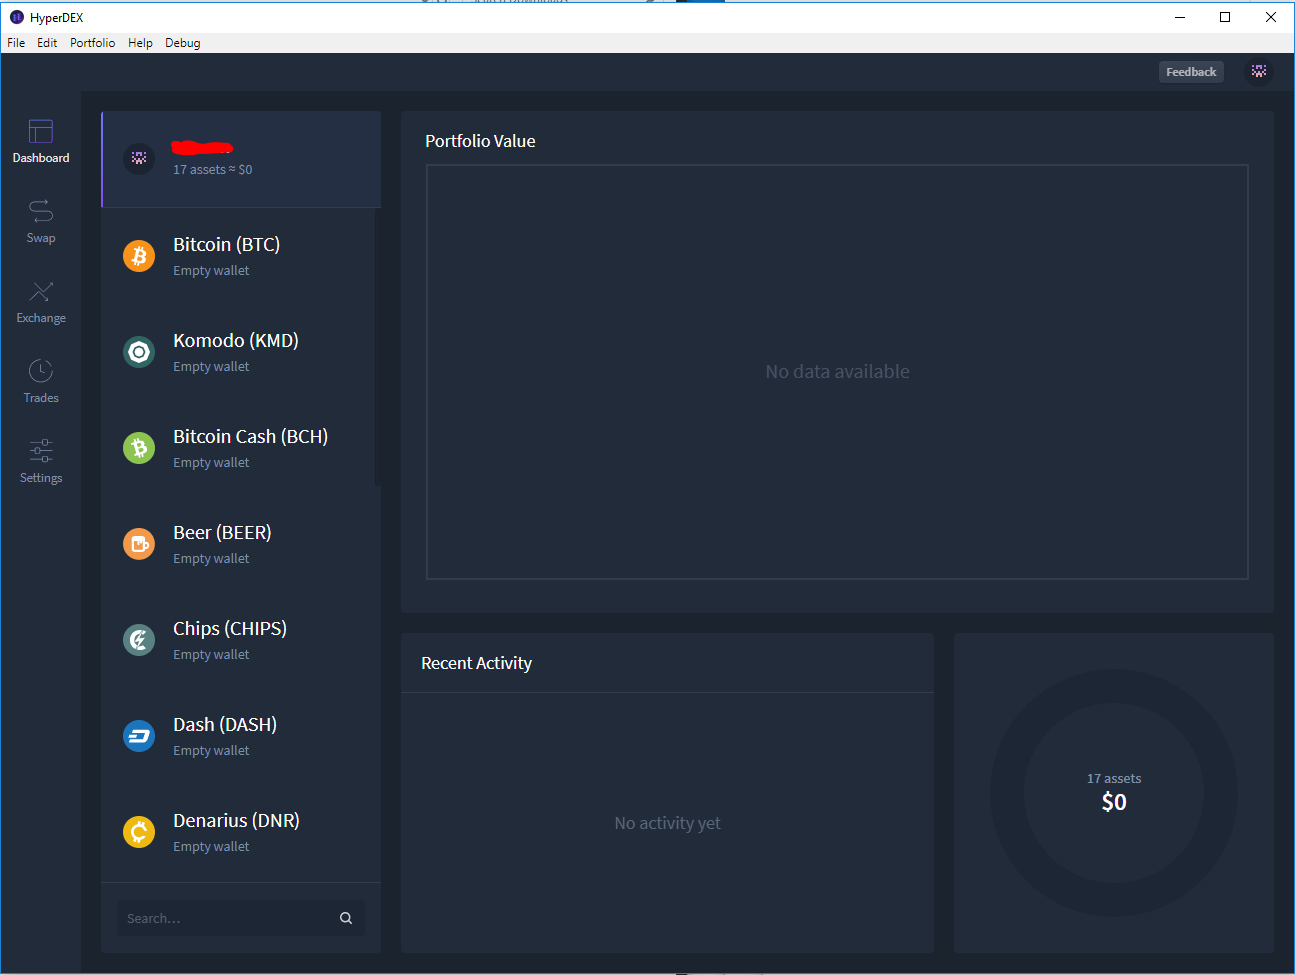The image size is (1295, 975).
Task: Select the Dash (DASH) coin icon
Action: (139, 736)
